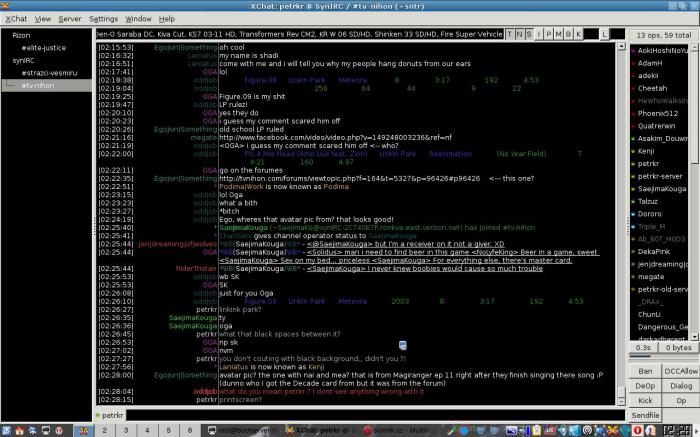700x437 pixels.
Task: Switch to the #strazci-vesmiru channel
Action: click(49, 73)
